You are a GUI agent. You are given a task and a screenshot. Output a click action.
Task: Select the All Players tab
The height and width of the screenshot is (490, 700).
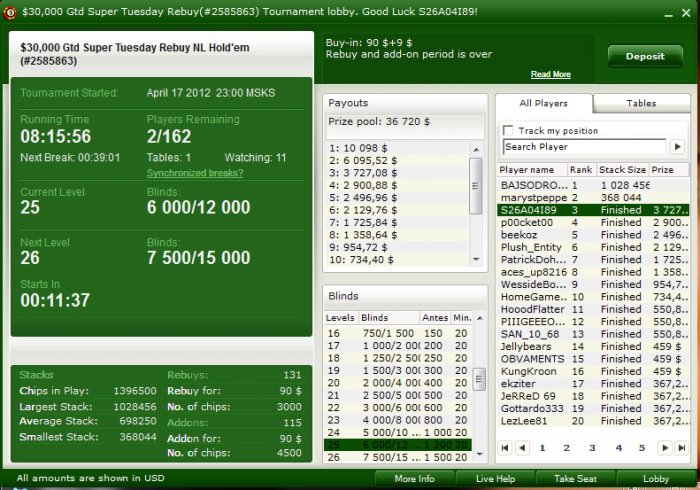(543, 103)
